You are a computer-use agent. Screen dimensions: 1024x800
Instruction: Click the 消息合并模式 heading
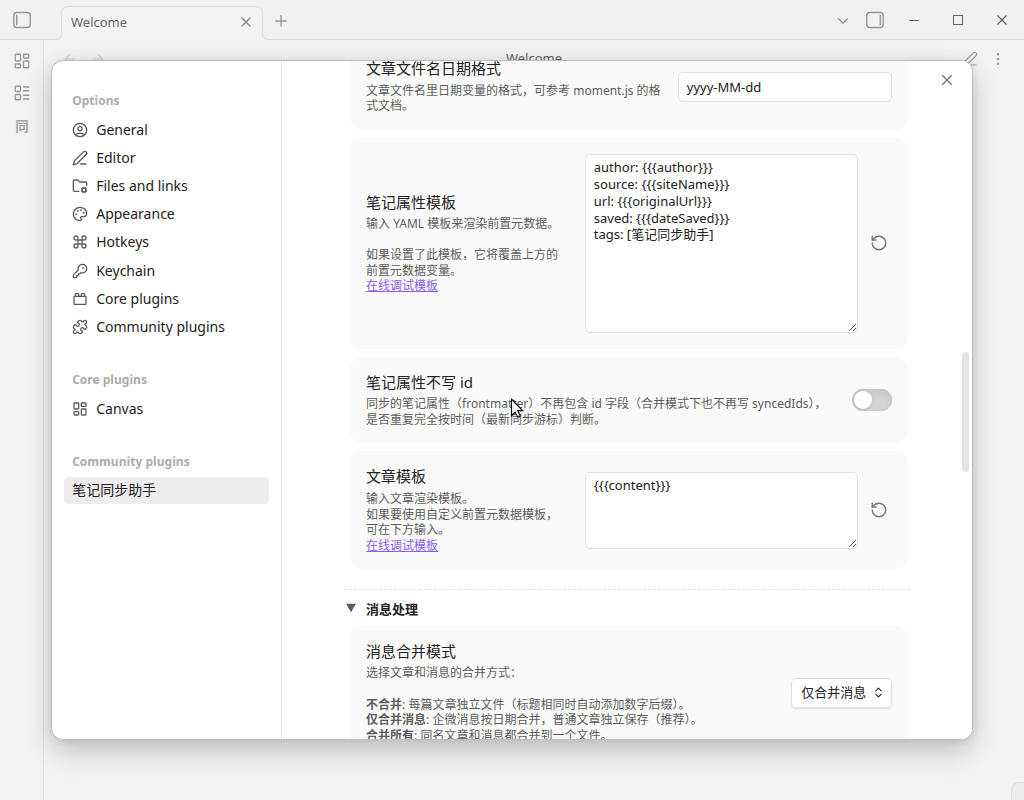click(411, 652)
